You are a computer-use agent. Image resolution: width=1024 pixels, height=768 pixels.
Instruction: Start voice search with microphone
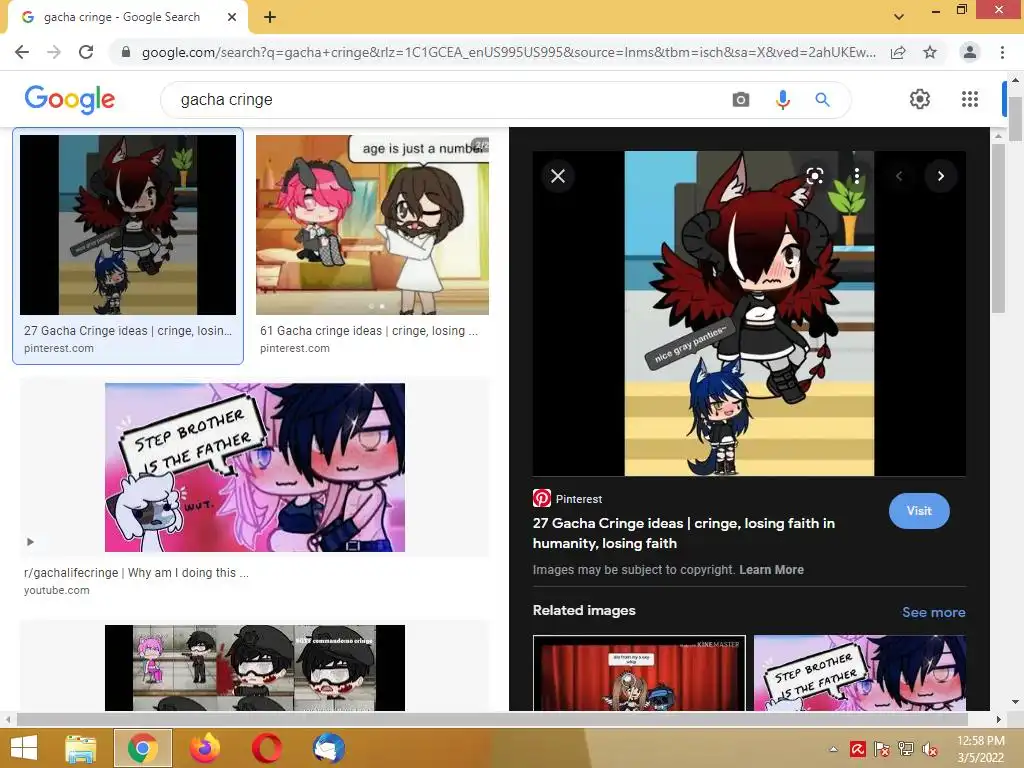(x=782, y=100)
